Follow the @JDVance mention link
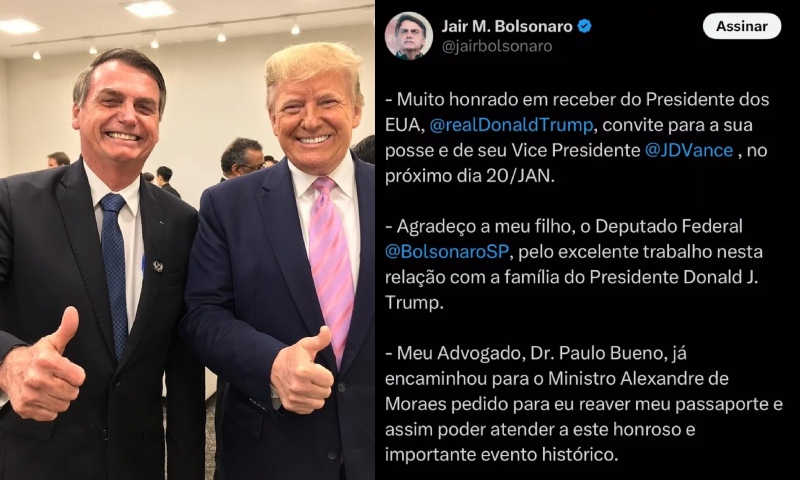 (689, 150)
